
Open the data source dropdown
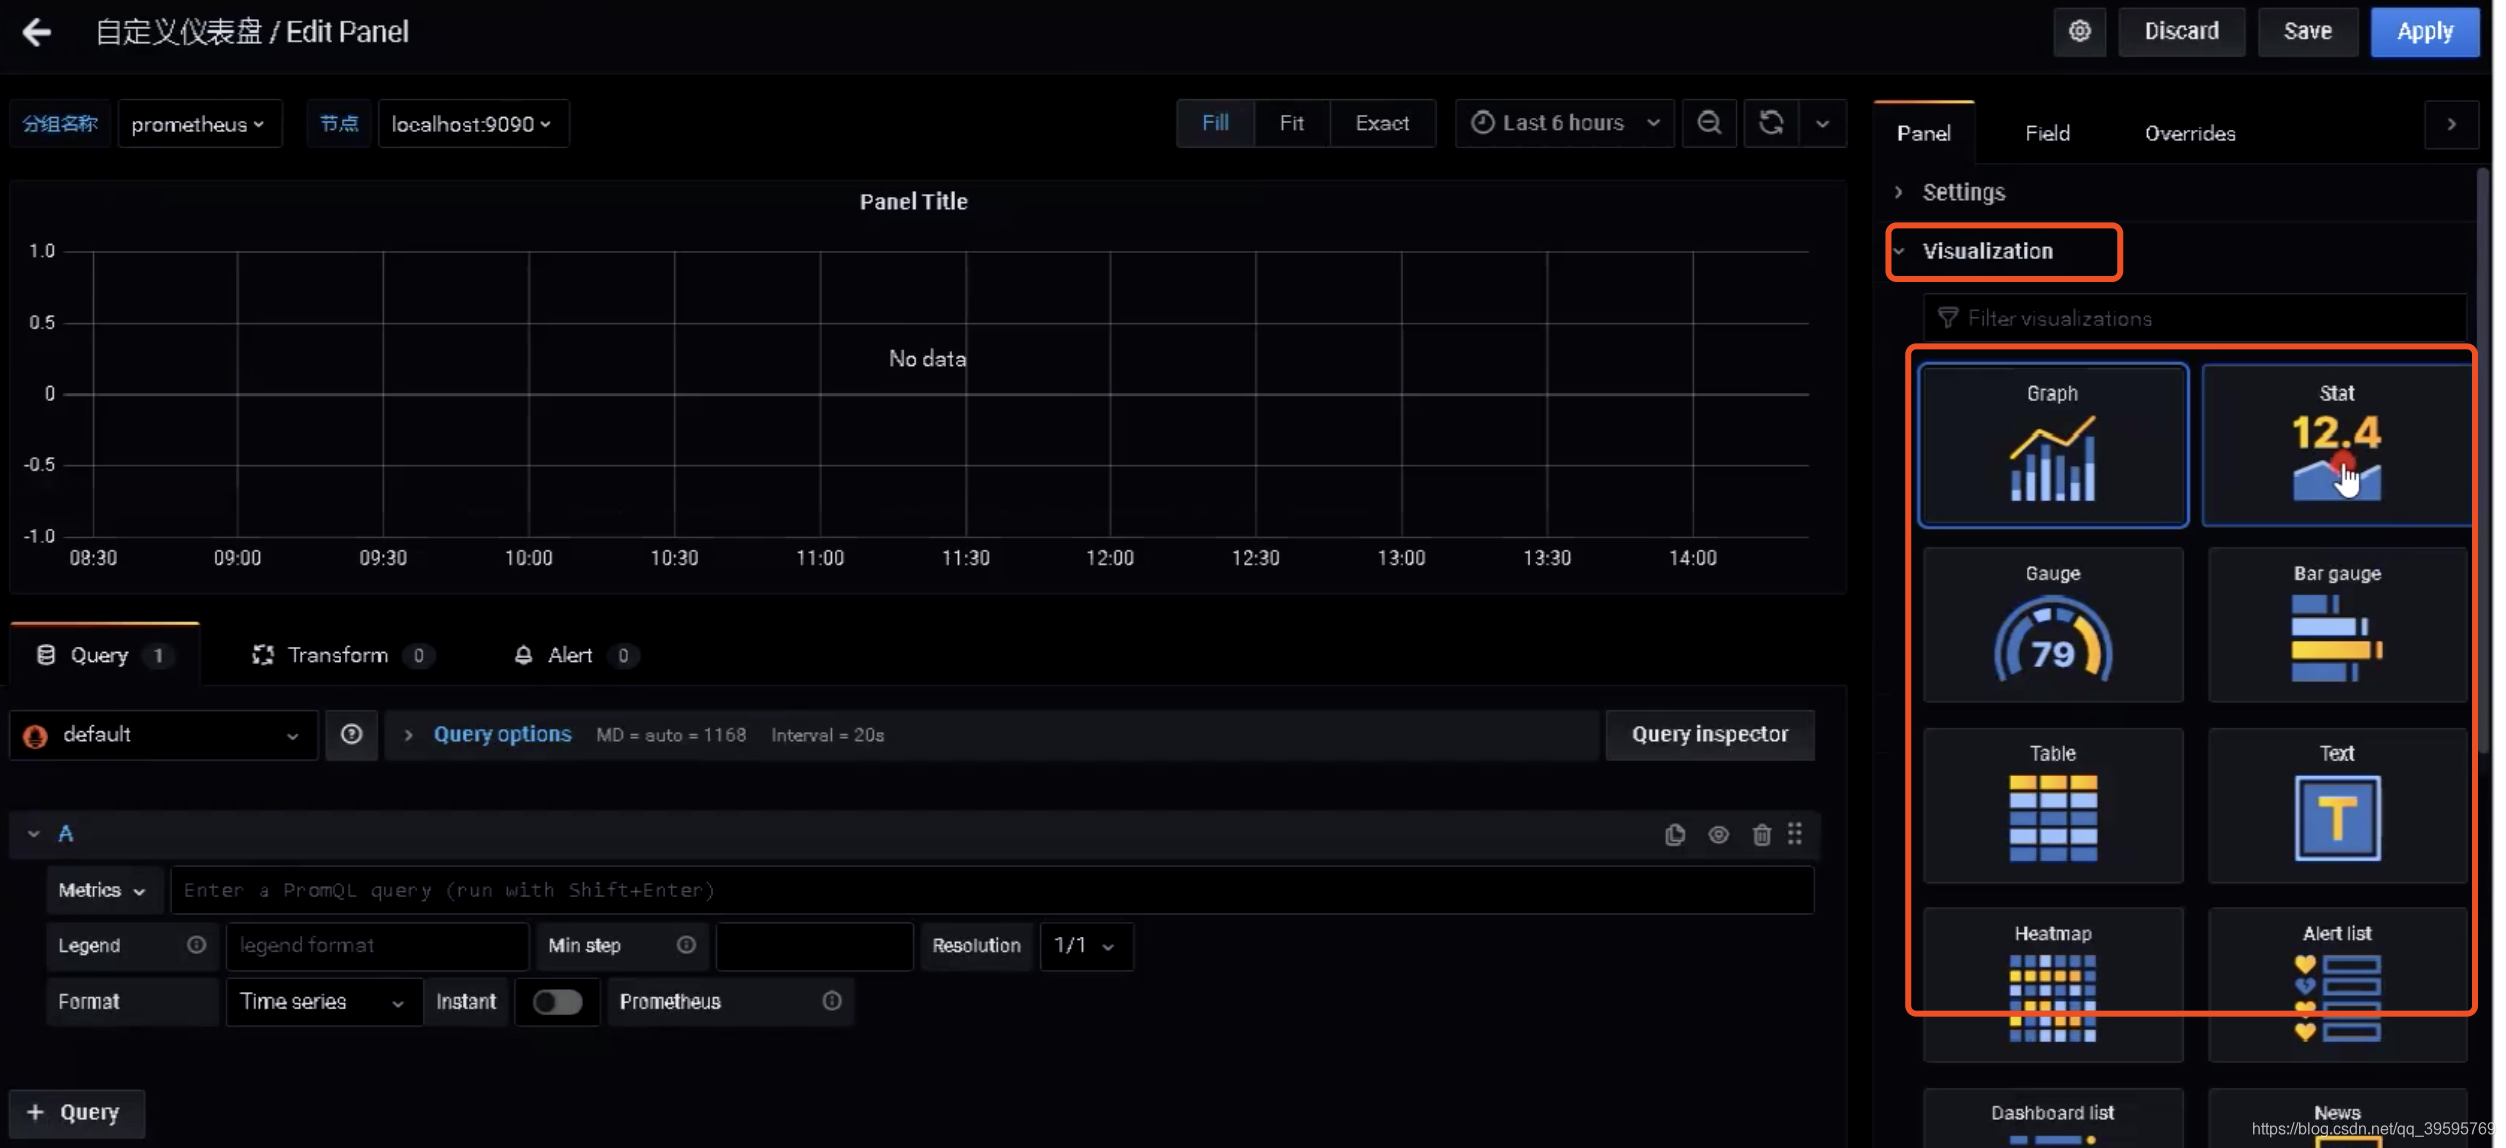point(160,734)
